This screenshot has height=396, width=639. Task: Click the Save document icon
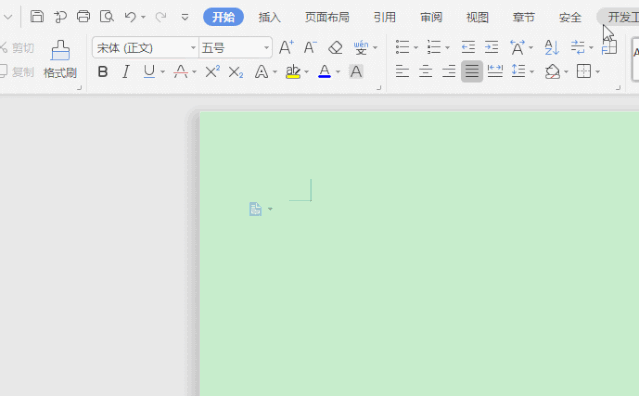tap(37, 17)
